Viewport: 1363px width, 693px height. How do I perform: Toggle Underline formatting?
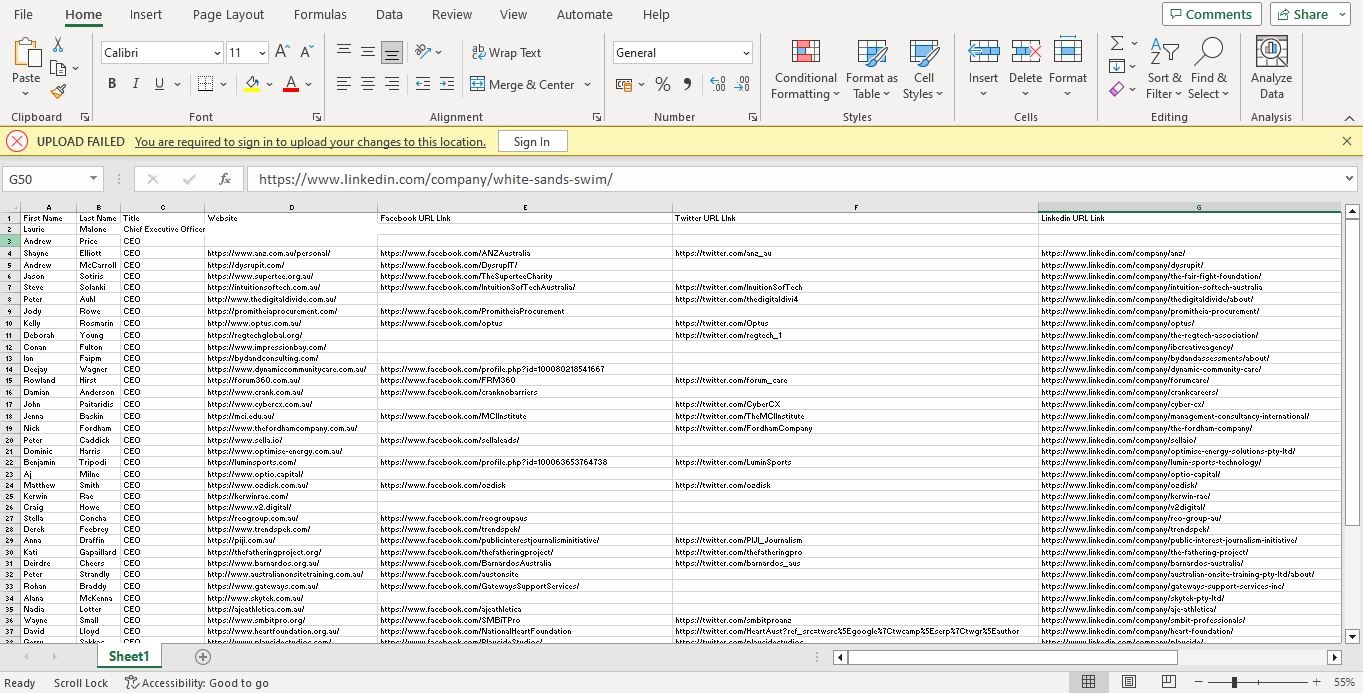159,84
